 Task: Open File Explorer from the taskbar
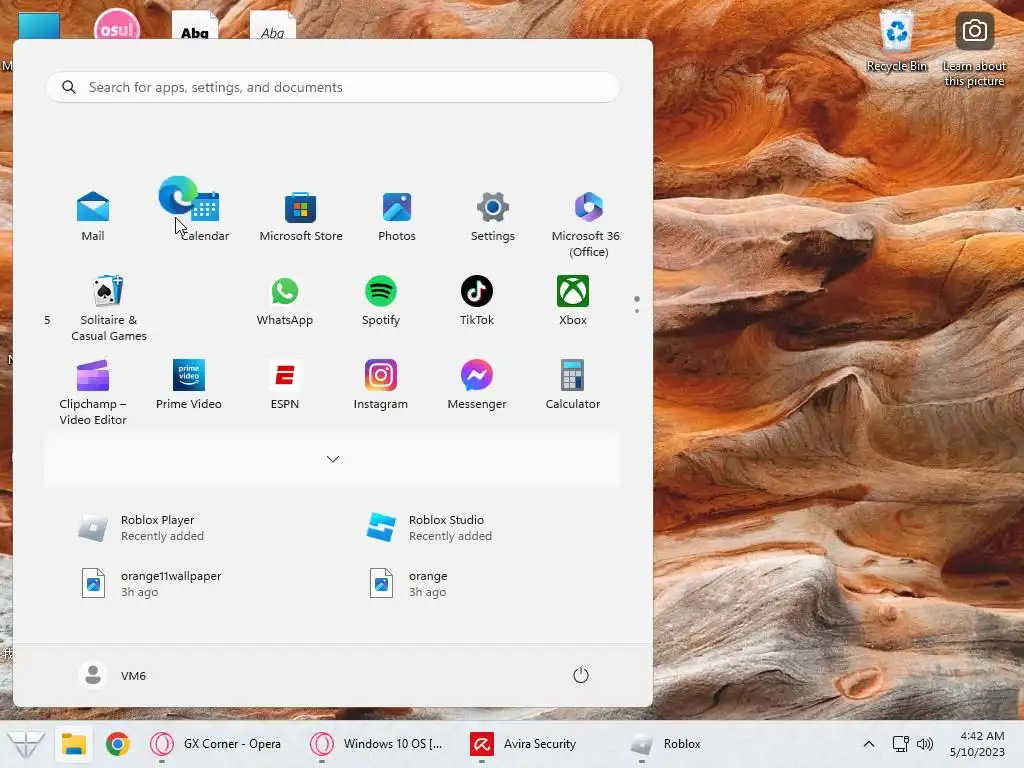tap(74, 744)
